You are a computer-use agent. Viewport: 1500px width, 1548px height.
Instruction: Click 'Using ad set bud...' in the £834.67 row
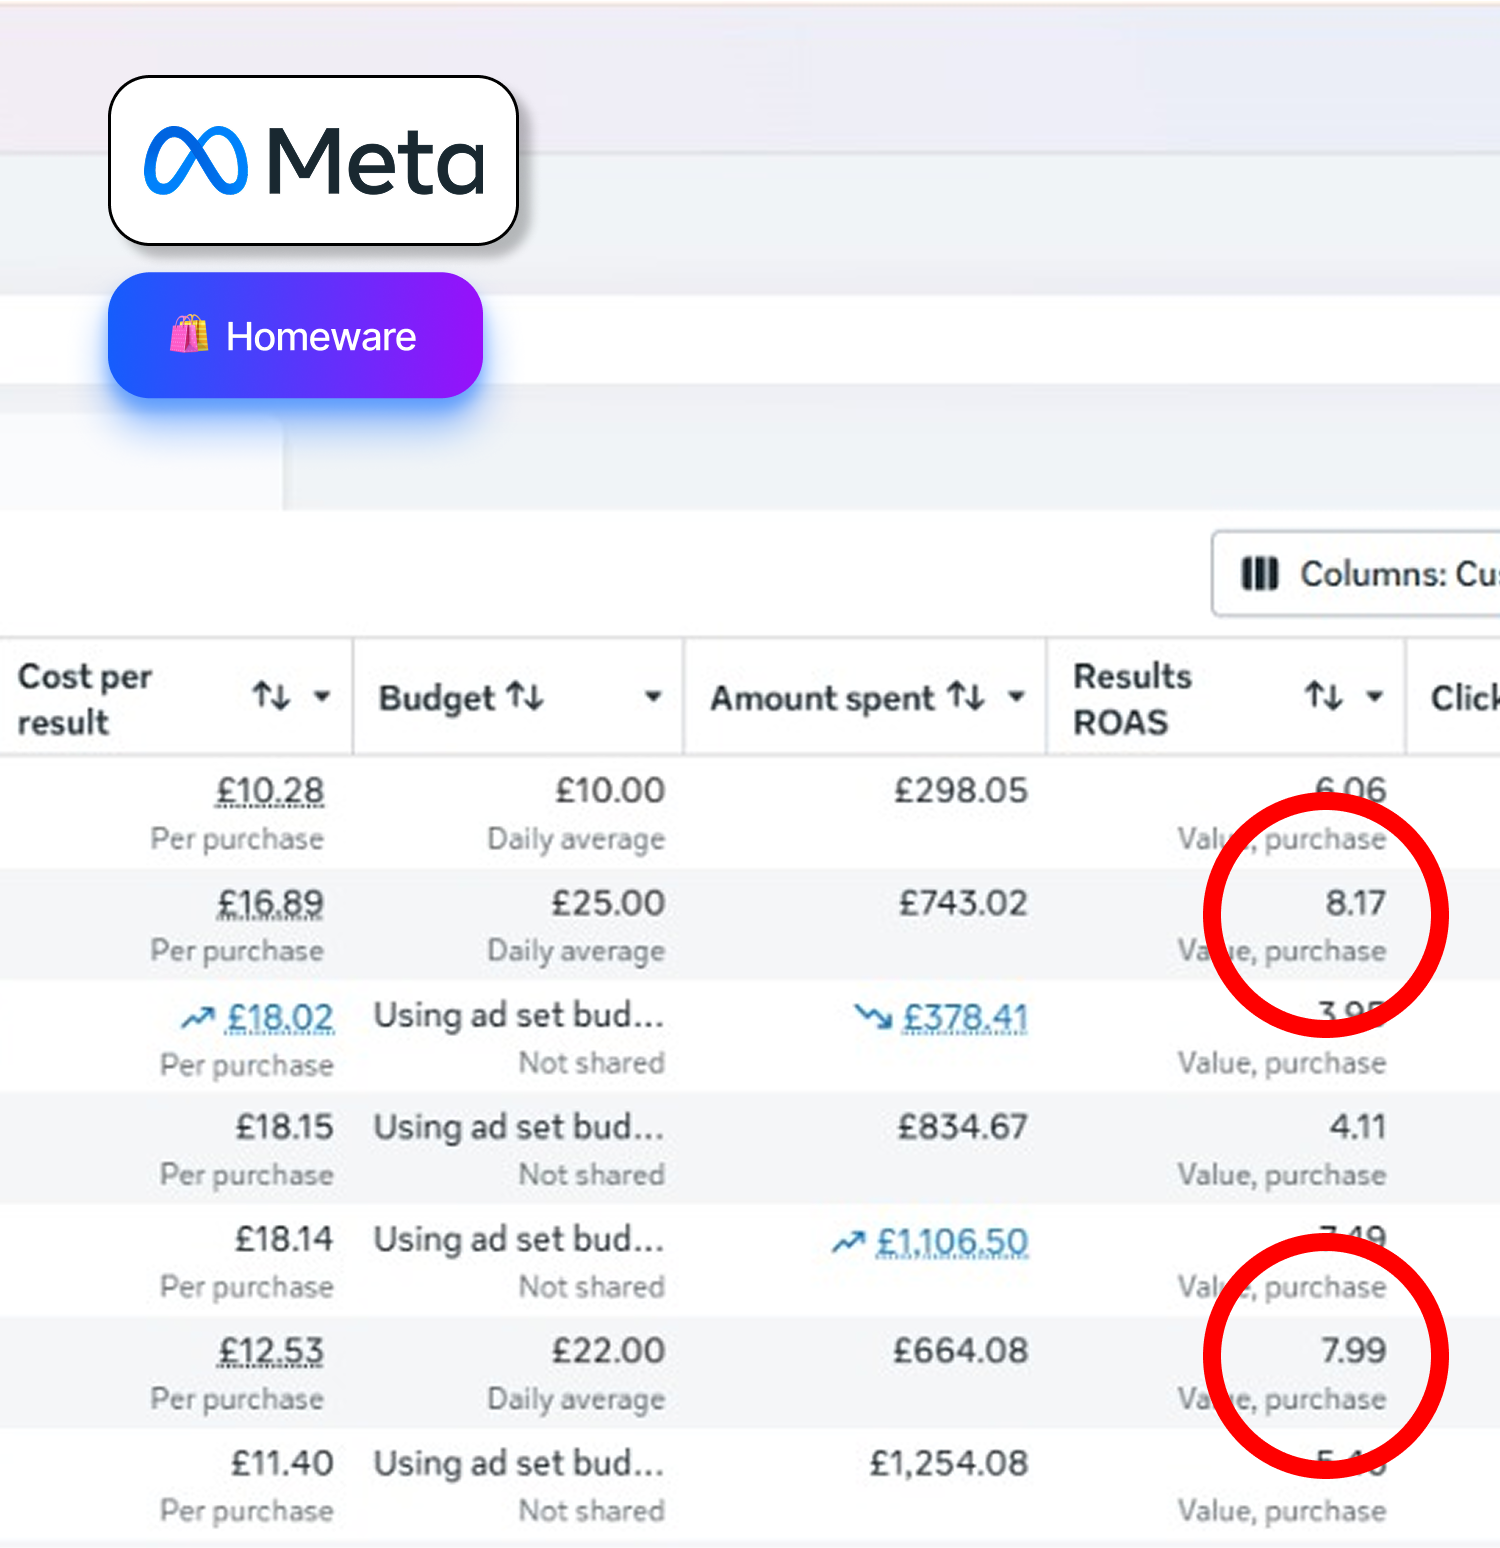519,1128
